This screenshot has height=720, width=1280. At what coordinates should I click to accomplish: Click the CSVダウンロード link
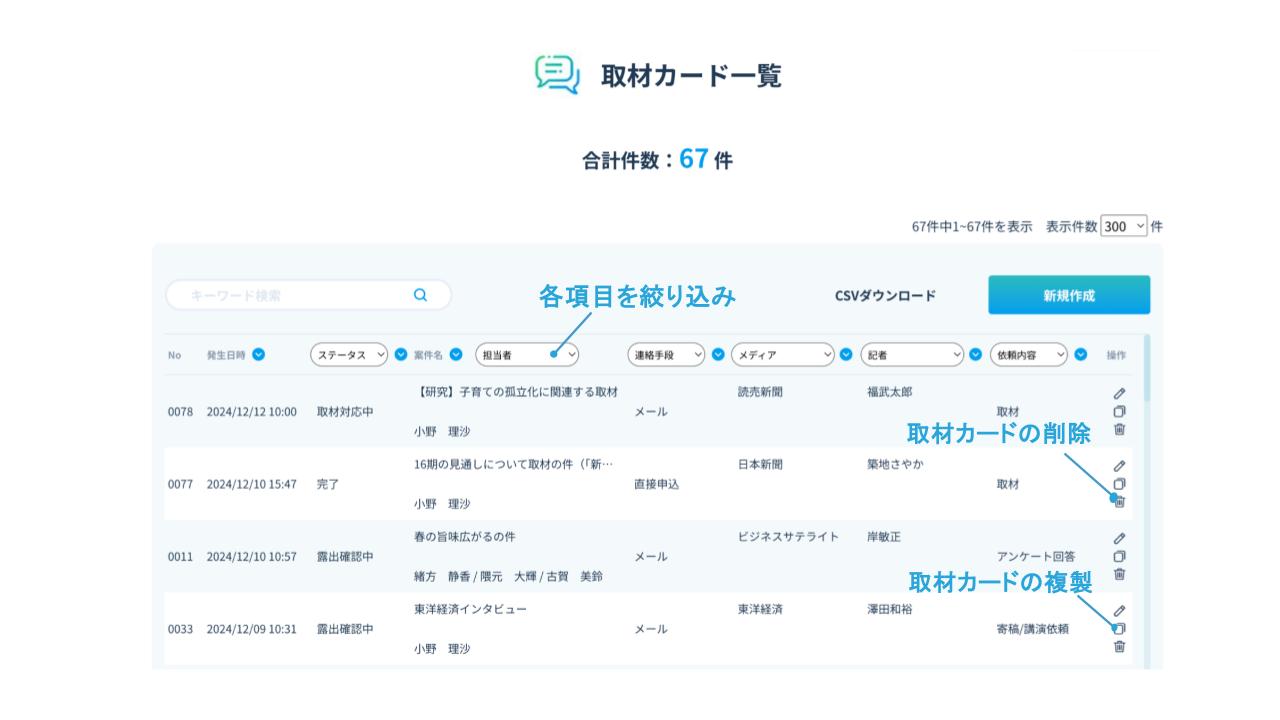coord(885,296)
